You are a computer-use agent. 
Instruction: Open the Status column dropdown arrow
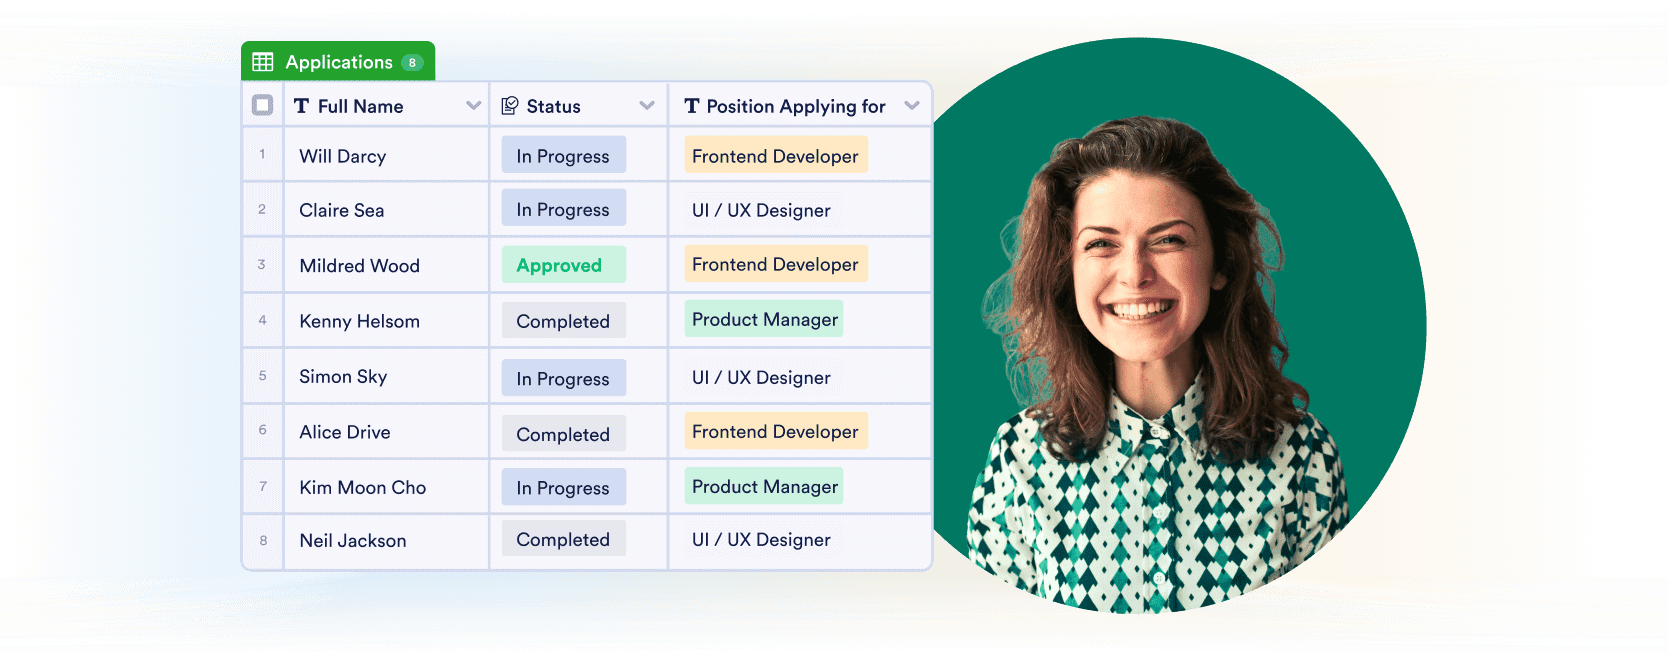pyautogui.click(x=647, y=106)
